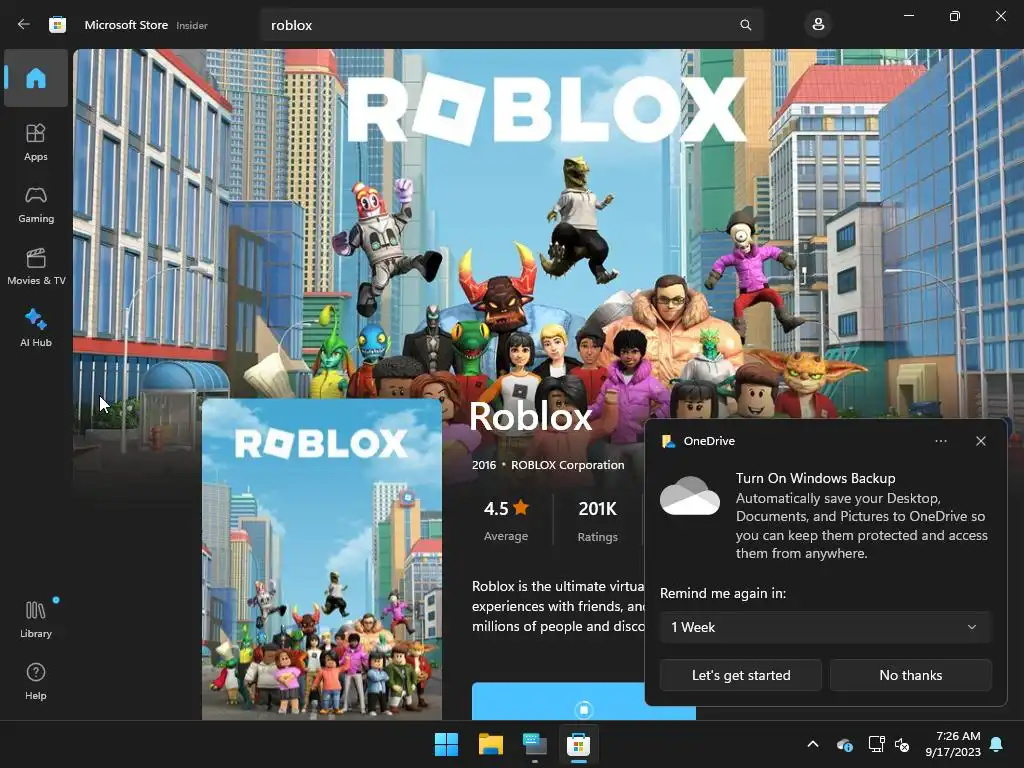Screen dimensions: 1024x768
Task: Click the Roblox description text
Action: point(558,606)
